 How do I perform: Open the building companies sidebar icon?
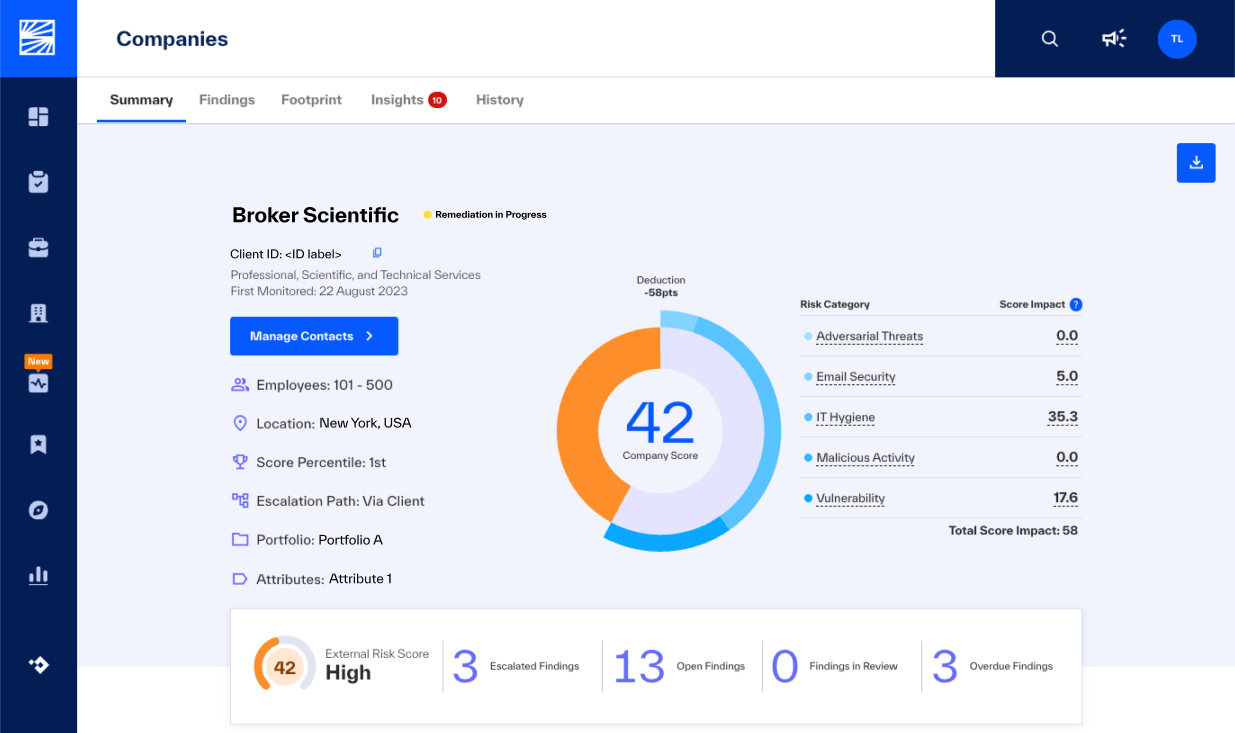38,313
